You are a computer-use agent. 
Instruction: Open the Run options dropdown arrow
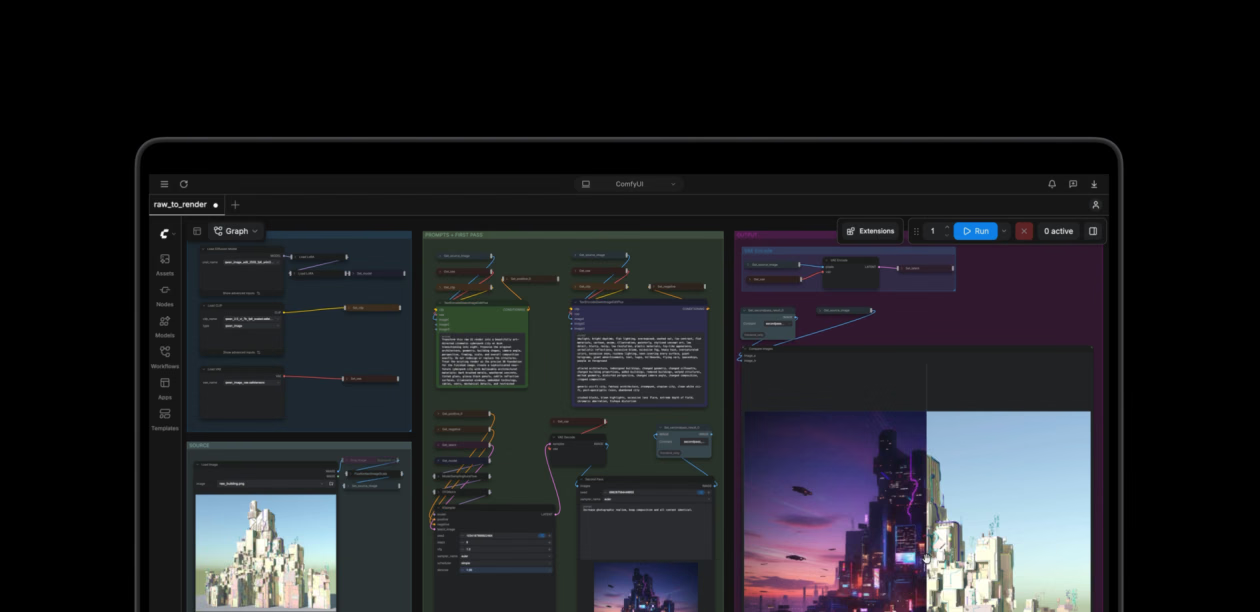[x=1004, y=231]
